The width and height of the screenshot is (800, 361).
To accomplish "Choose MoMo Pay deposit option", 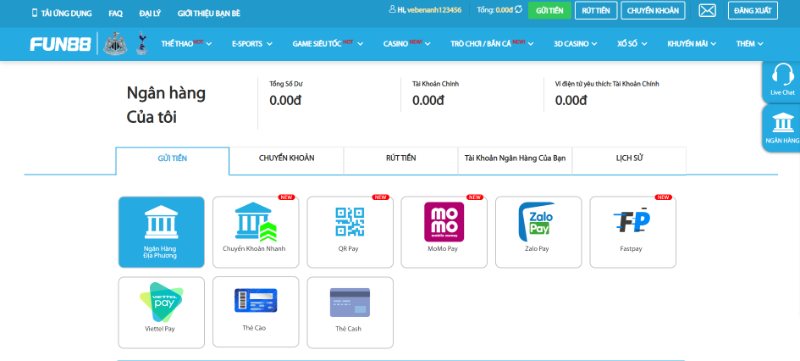I will click(444, 232).
